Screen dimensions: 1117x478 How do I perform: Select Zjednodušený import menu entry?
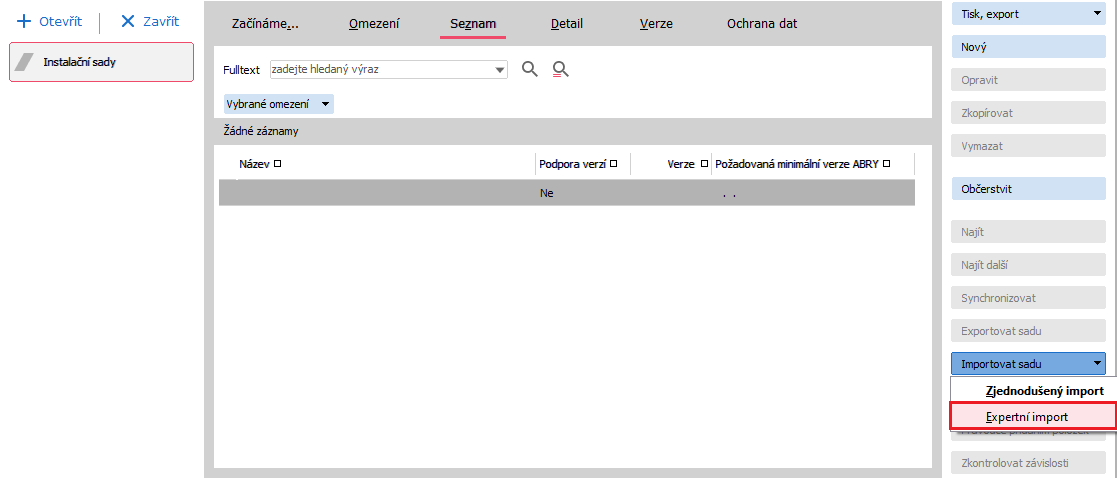(x=1044, y=390)
